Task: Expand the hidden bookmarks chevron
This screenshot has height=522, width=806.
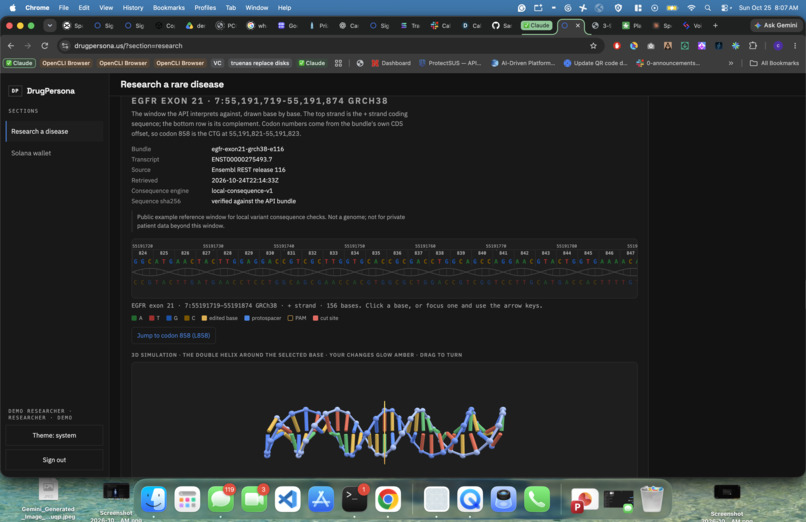Action: click(x=730, y=63)
